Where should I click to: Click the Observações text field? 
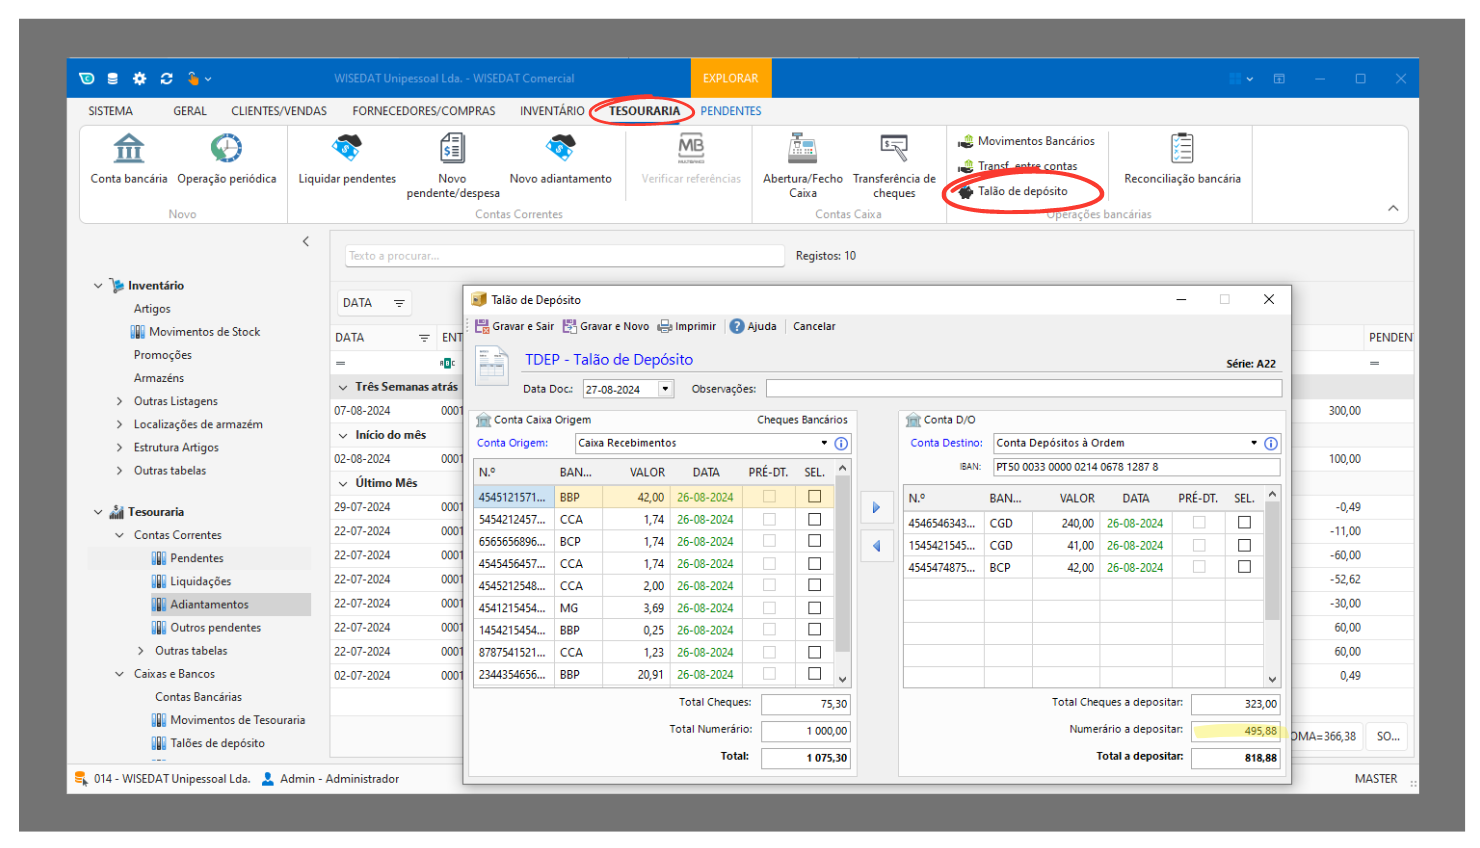(x=1023, y=389)
